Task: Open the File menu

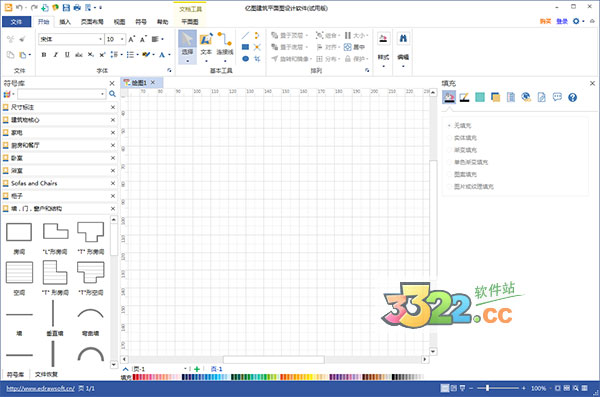Action: pyautogui.click(x=16, y=22)
